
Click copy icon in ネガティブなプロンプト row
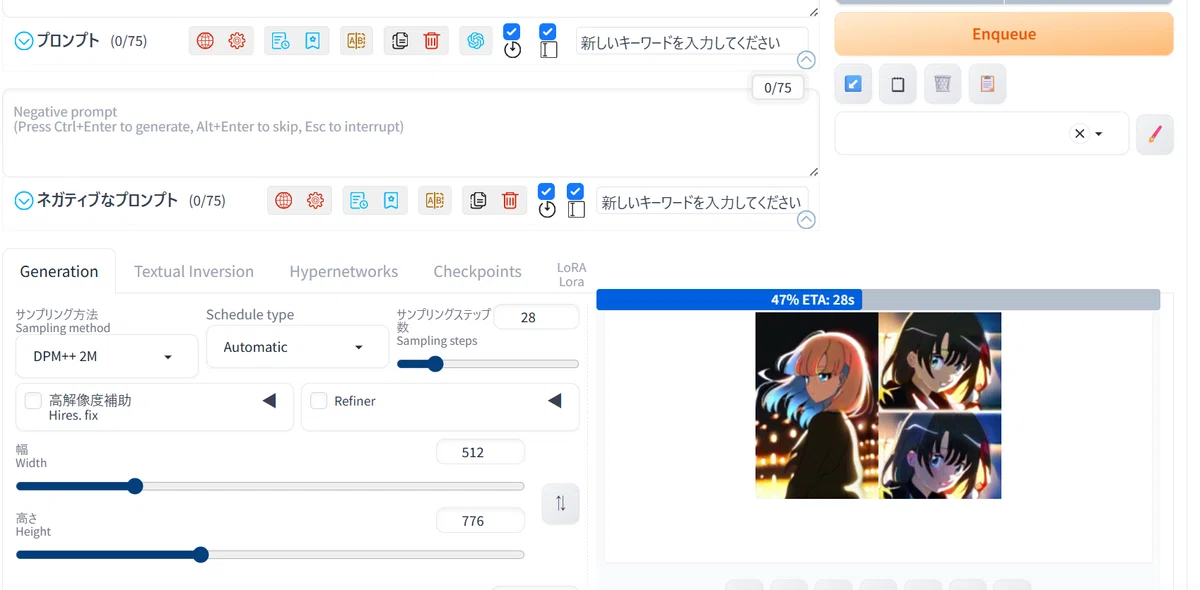tap(478, 200)
